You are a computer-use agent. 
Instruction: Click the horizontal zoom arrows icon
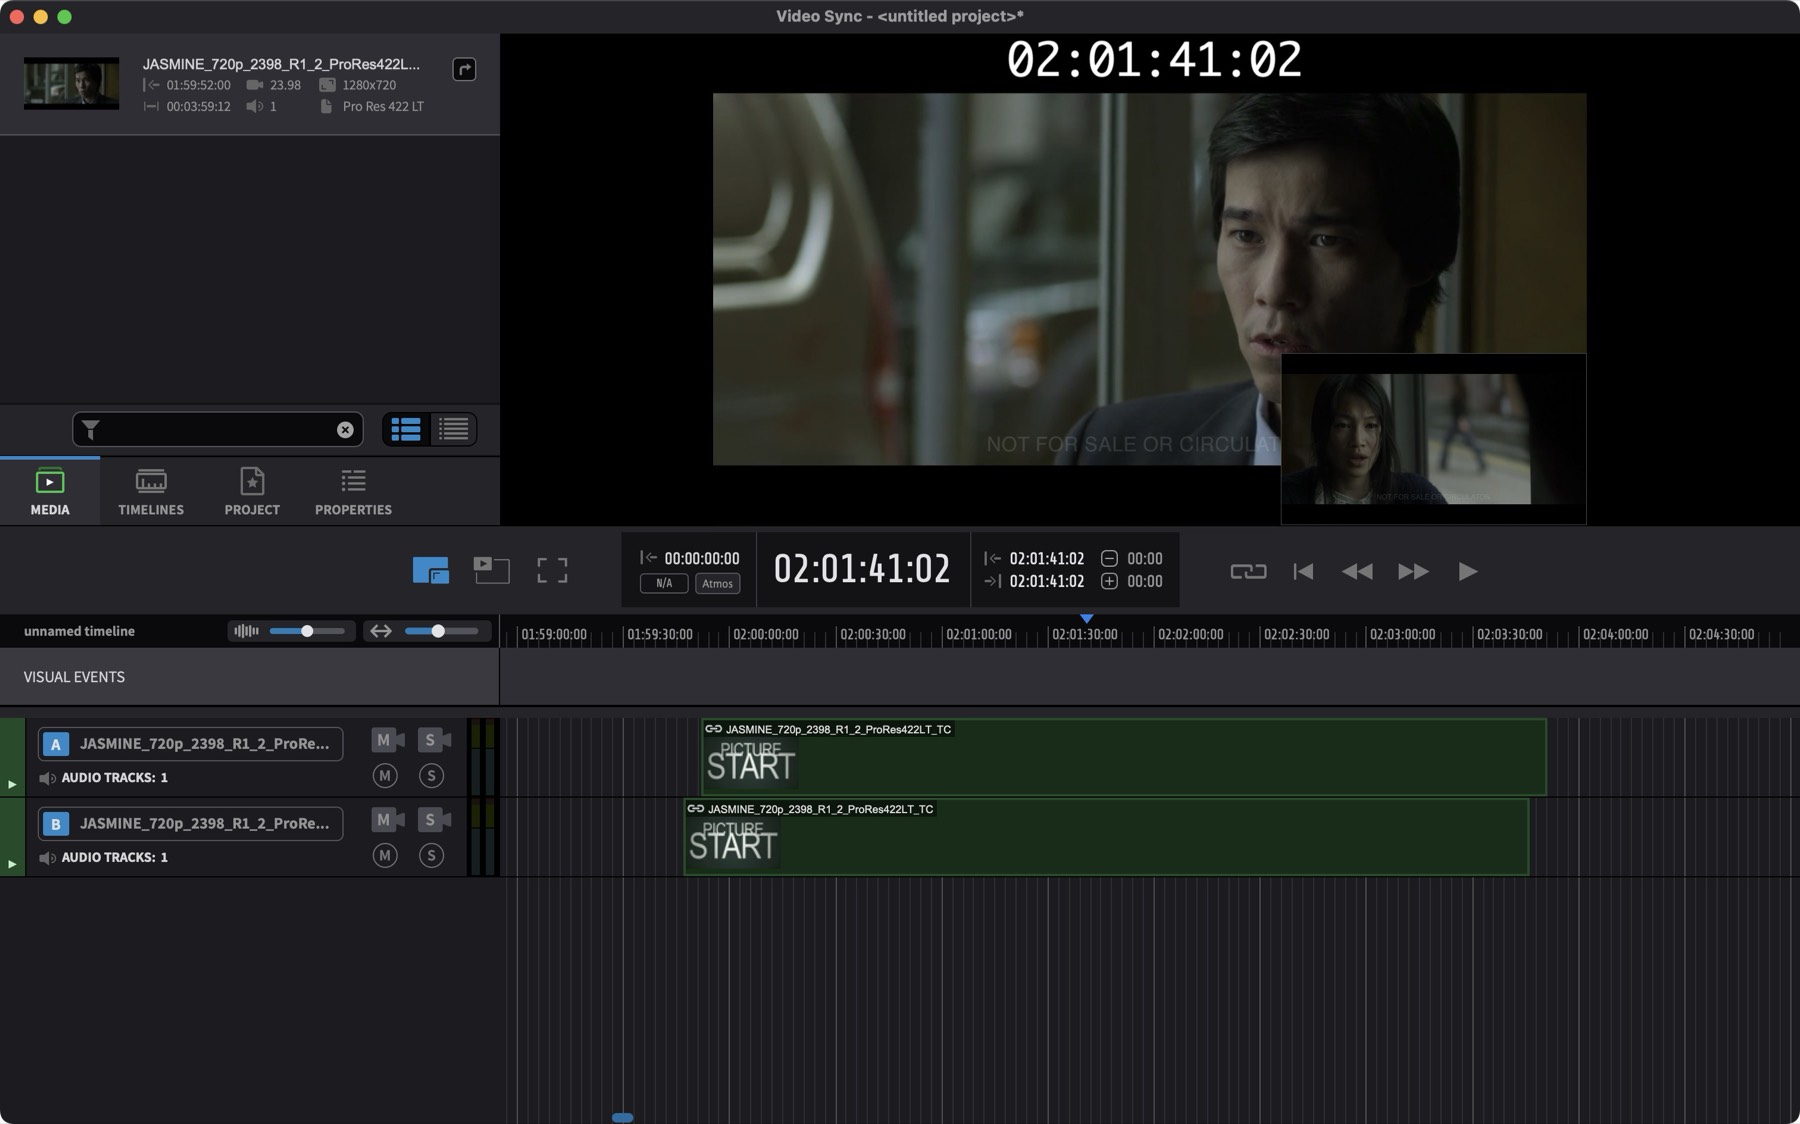(x=380, y=631)
